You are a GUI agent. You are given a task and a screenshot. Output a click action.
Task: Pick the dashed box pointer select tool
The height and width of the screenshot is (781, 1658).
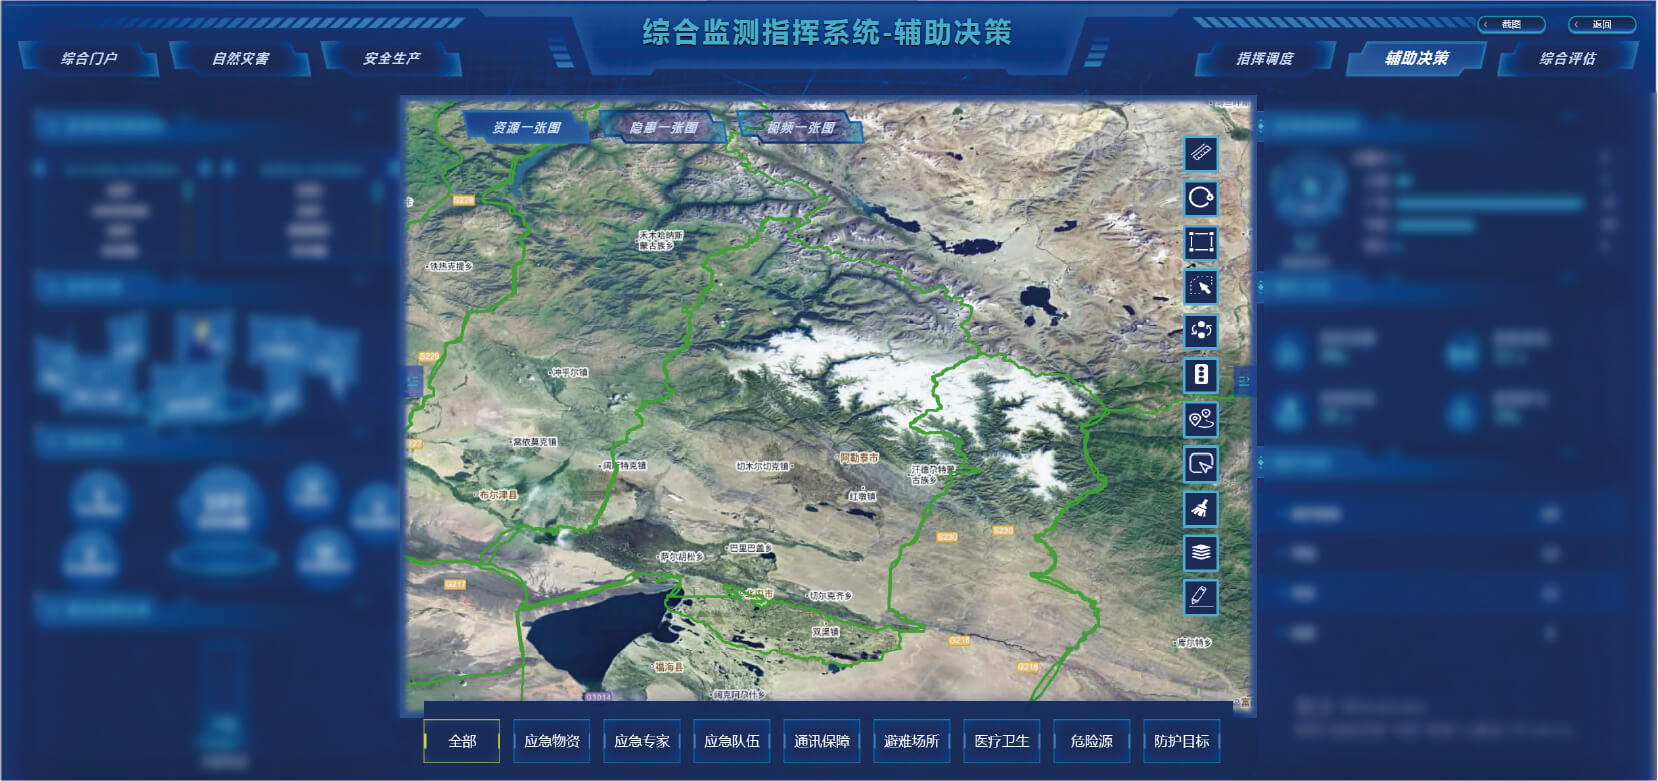(x=1201, y=287)
